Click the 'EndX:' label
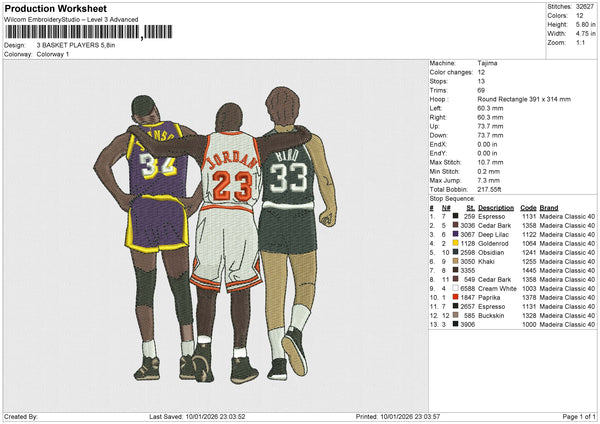The image size is (600, 424). (x=438, y=144)
